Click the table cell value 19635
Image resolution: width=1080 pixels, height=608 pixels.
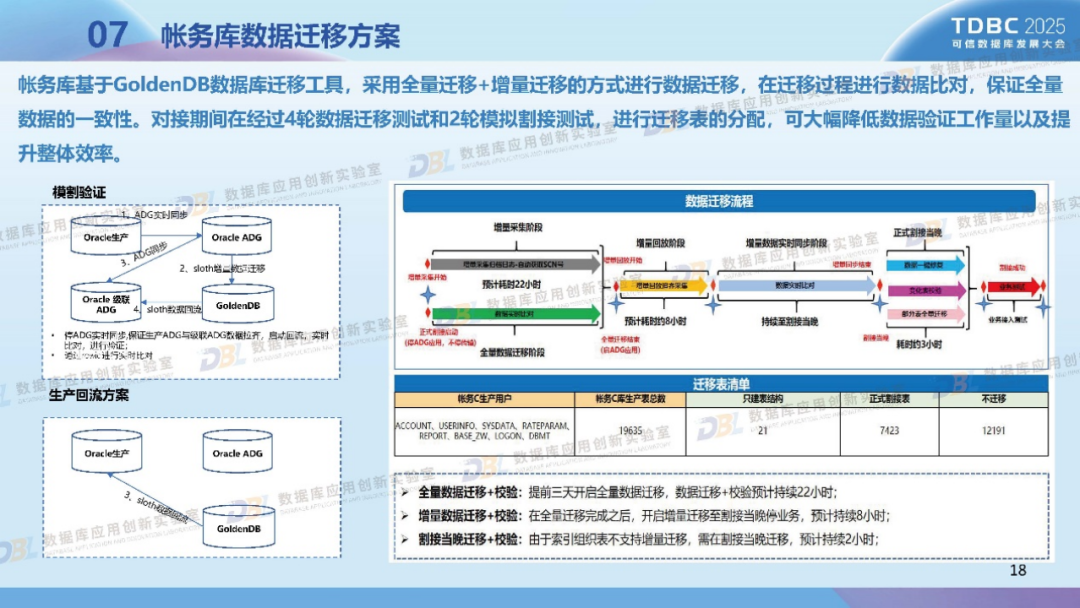coord(630,430)
